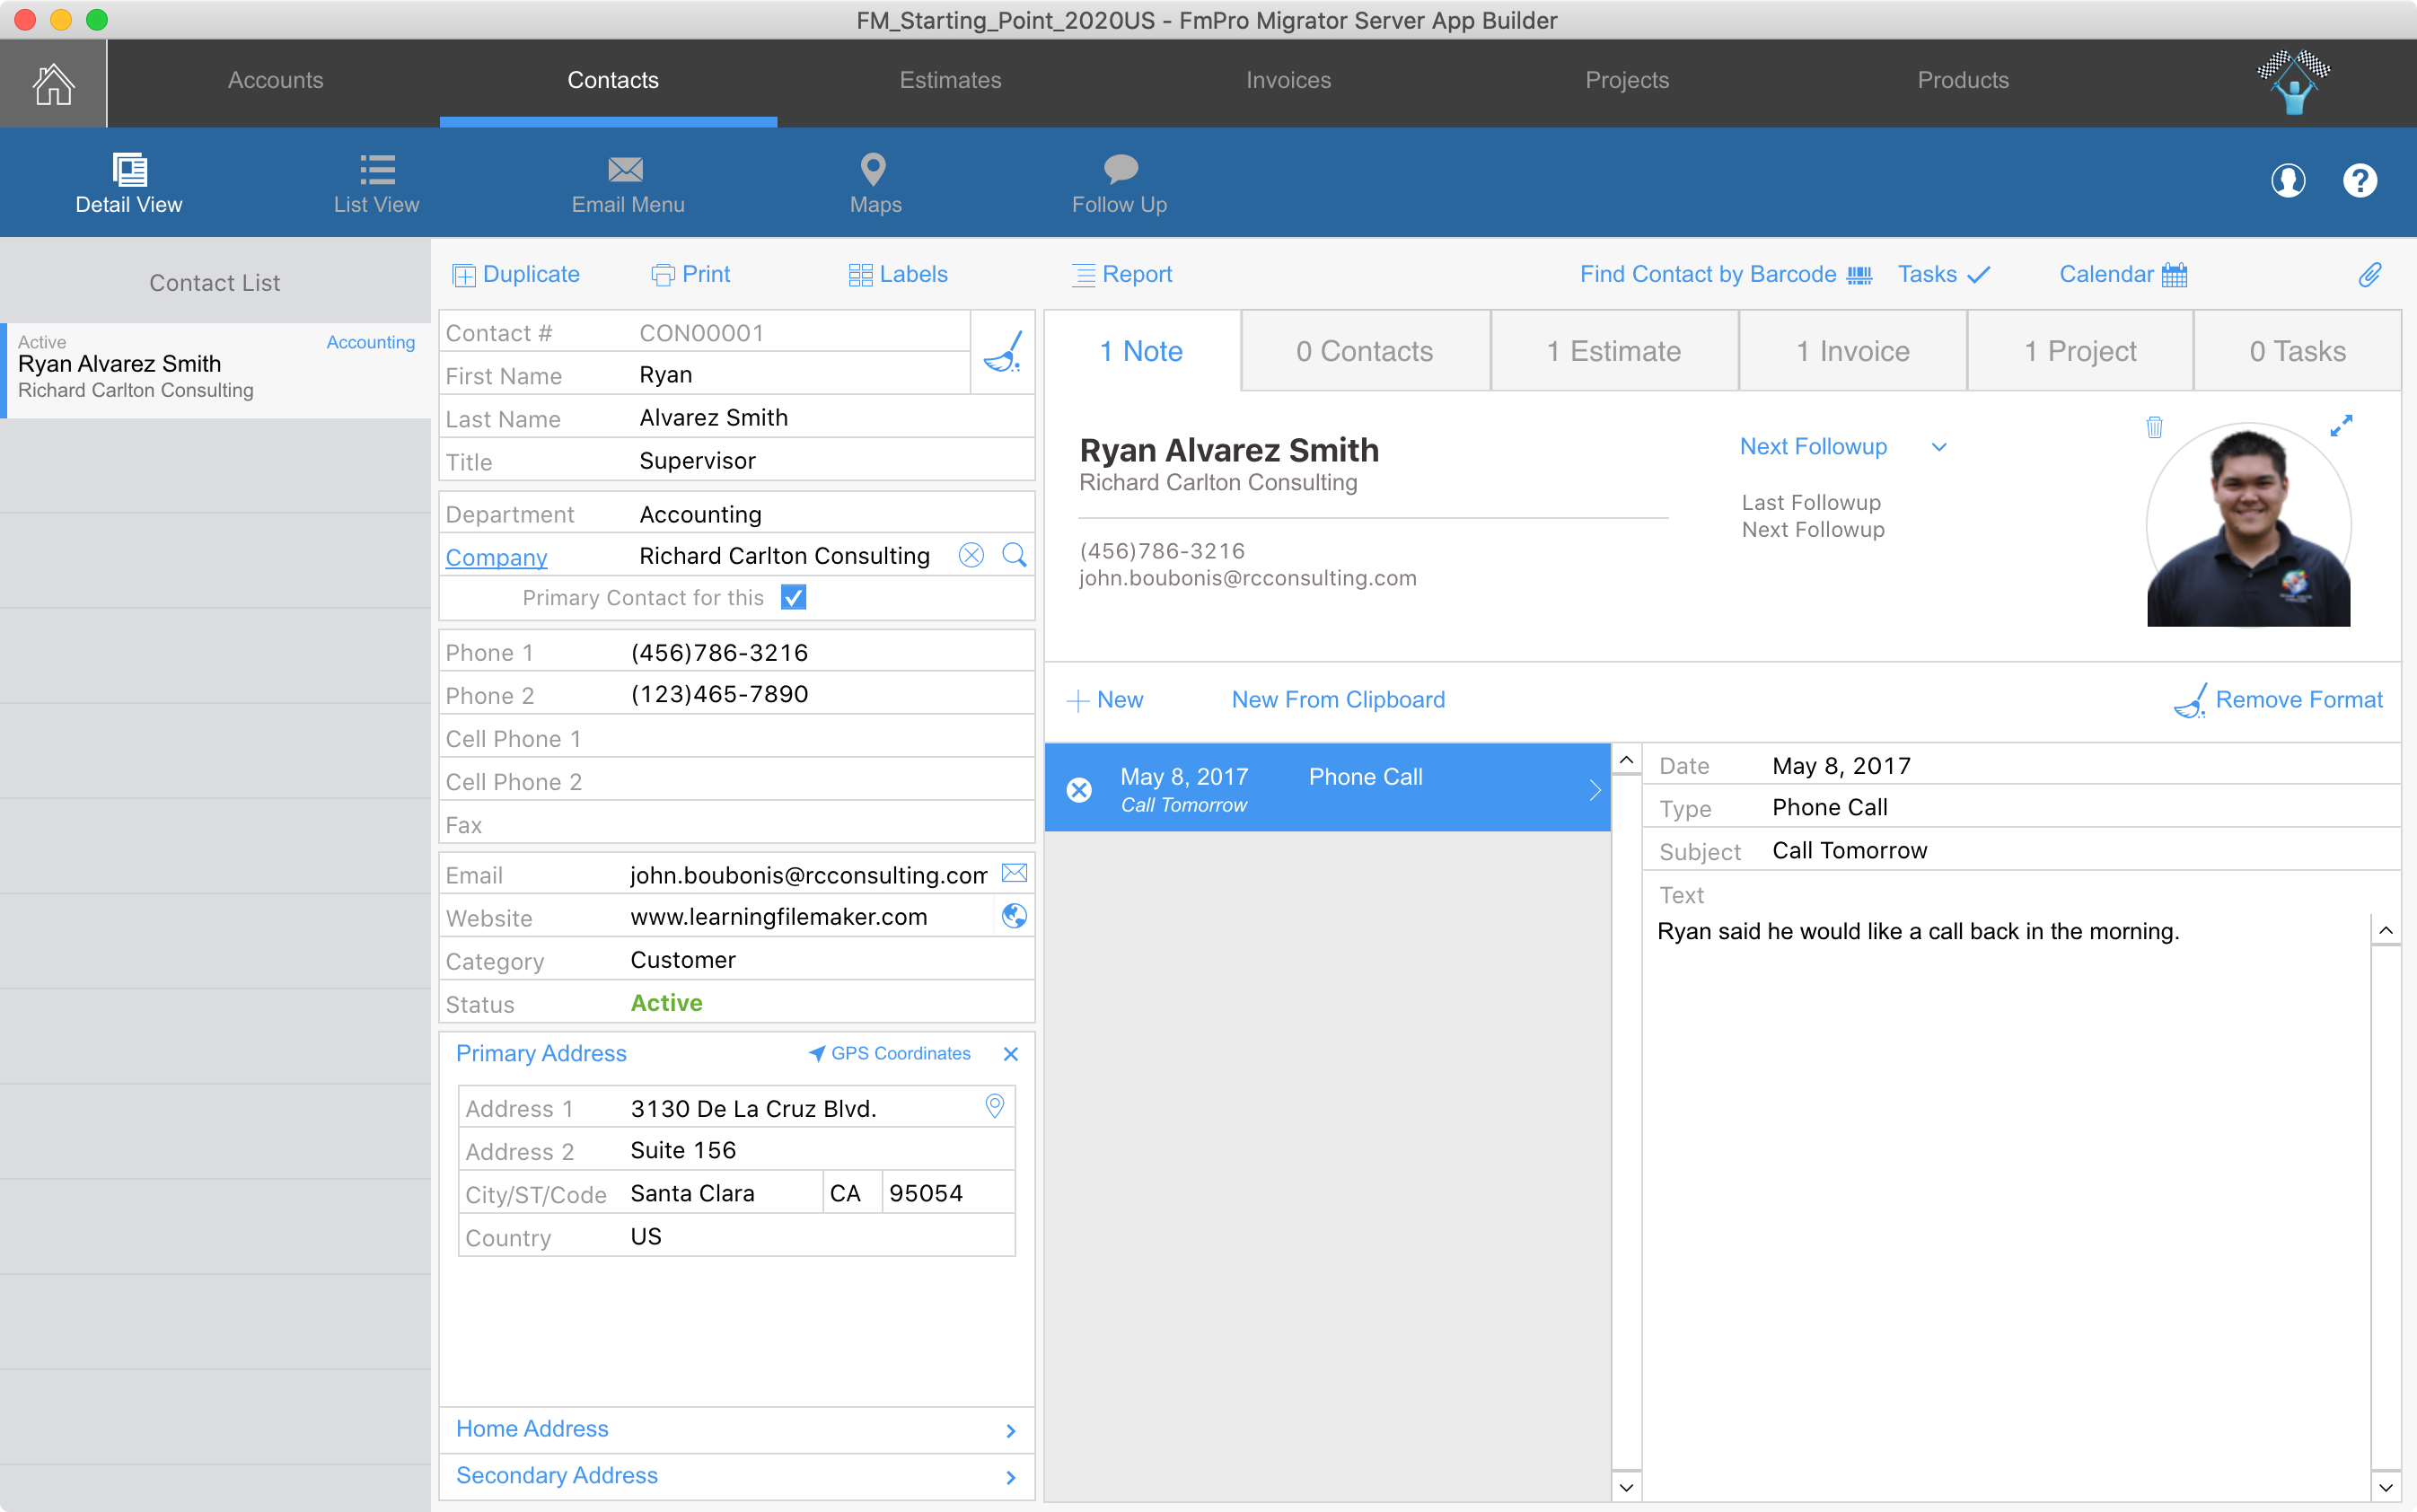
Task: Toggle Primary Contact for this checkbox
Action: [x=793, y=598]
